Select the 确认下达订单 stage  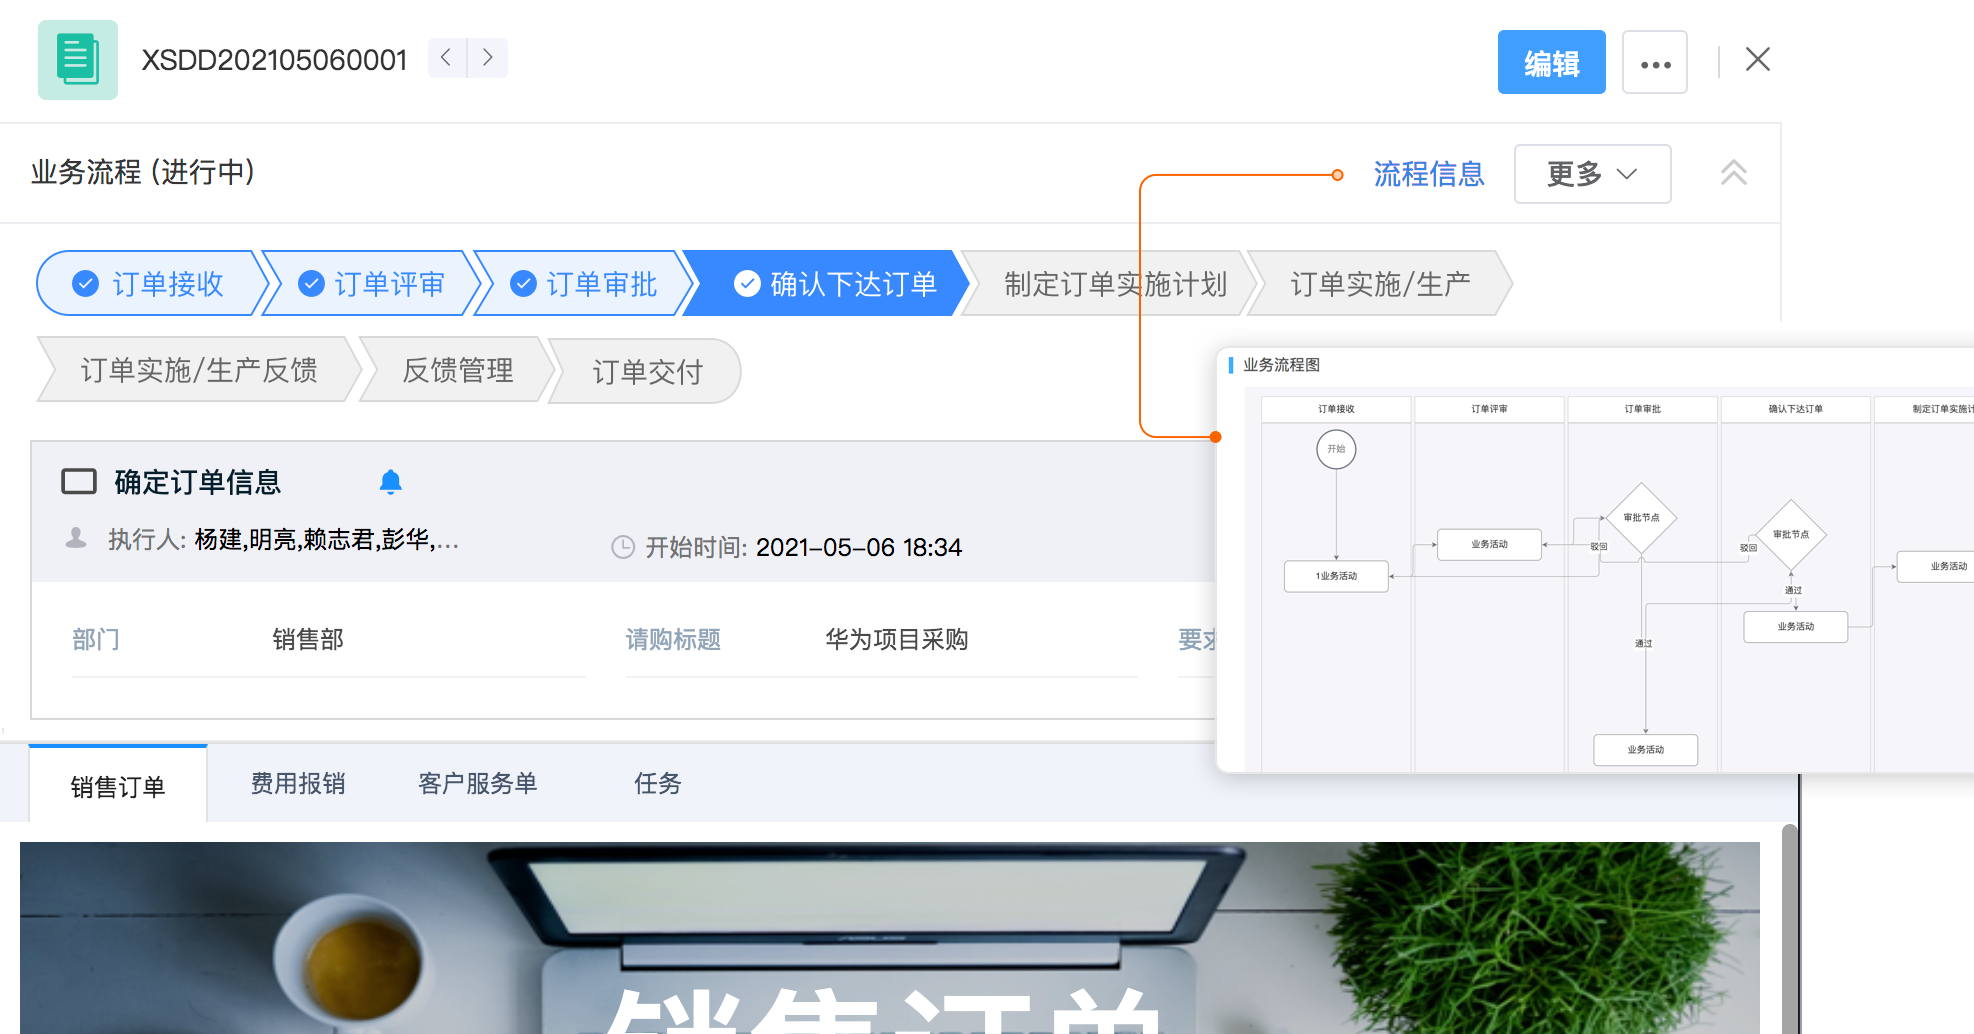coord(826,284)
